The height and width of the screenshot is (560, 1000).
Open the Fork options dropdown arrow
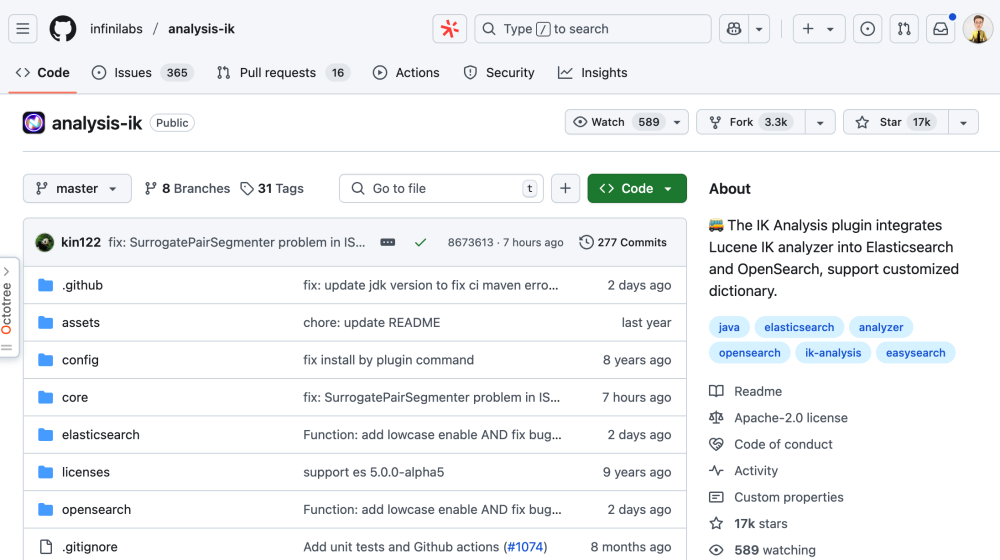(820, 122)
